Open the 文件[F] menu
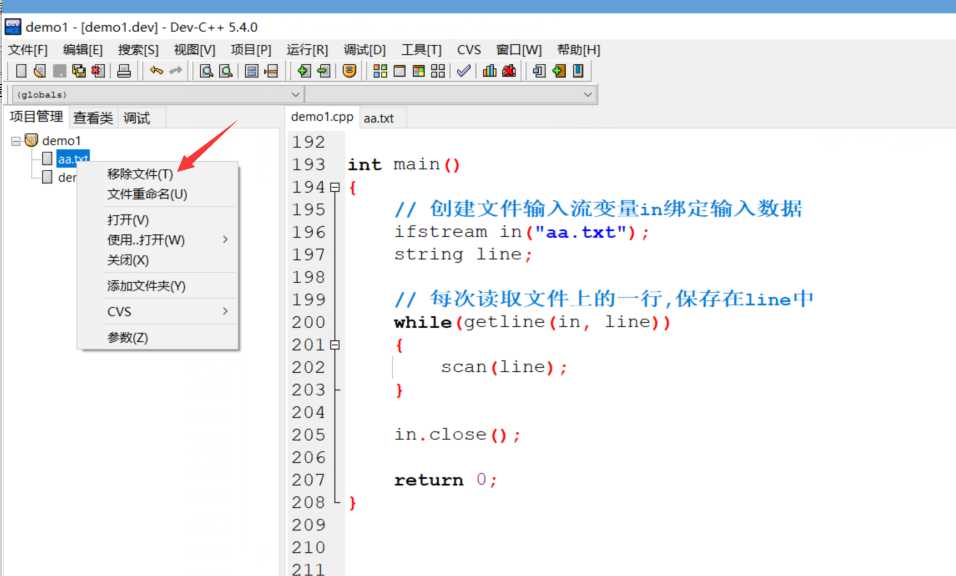 [27, 49]
